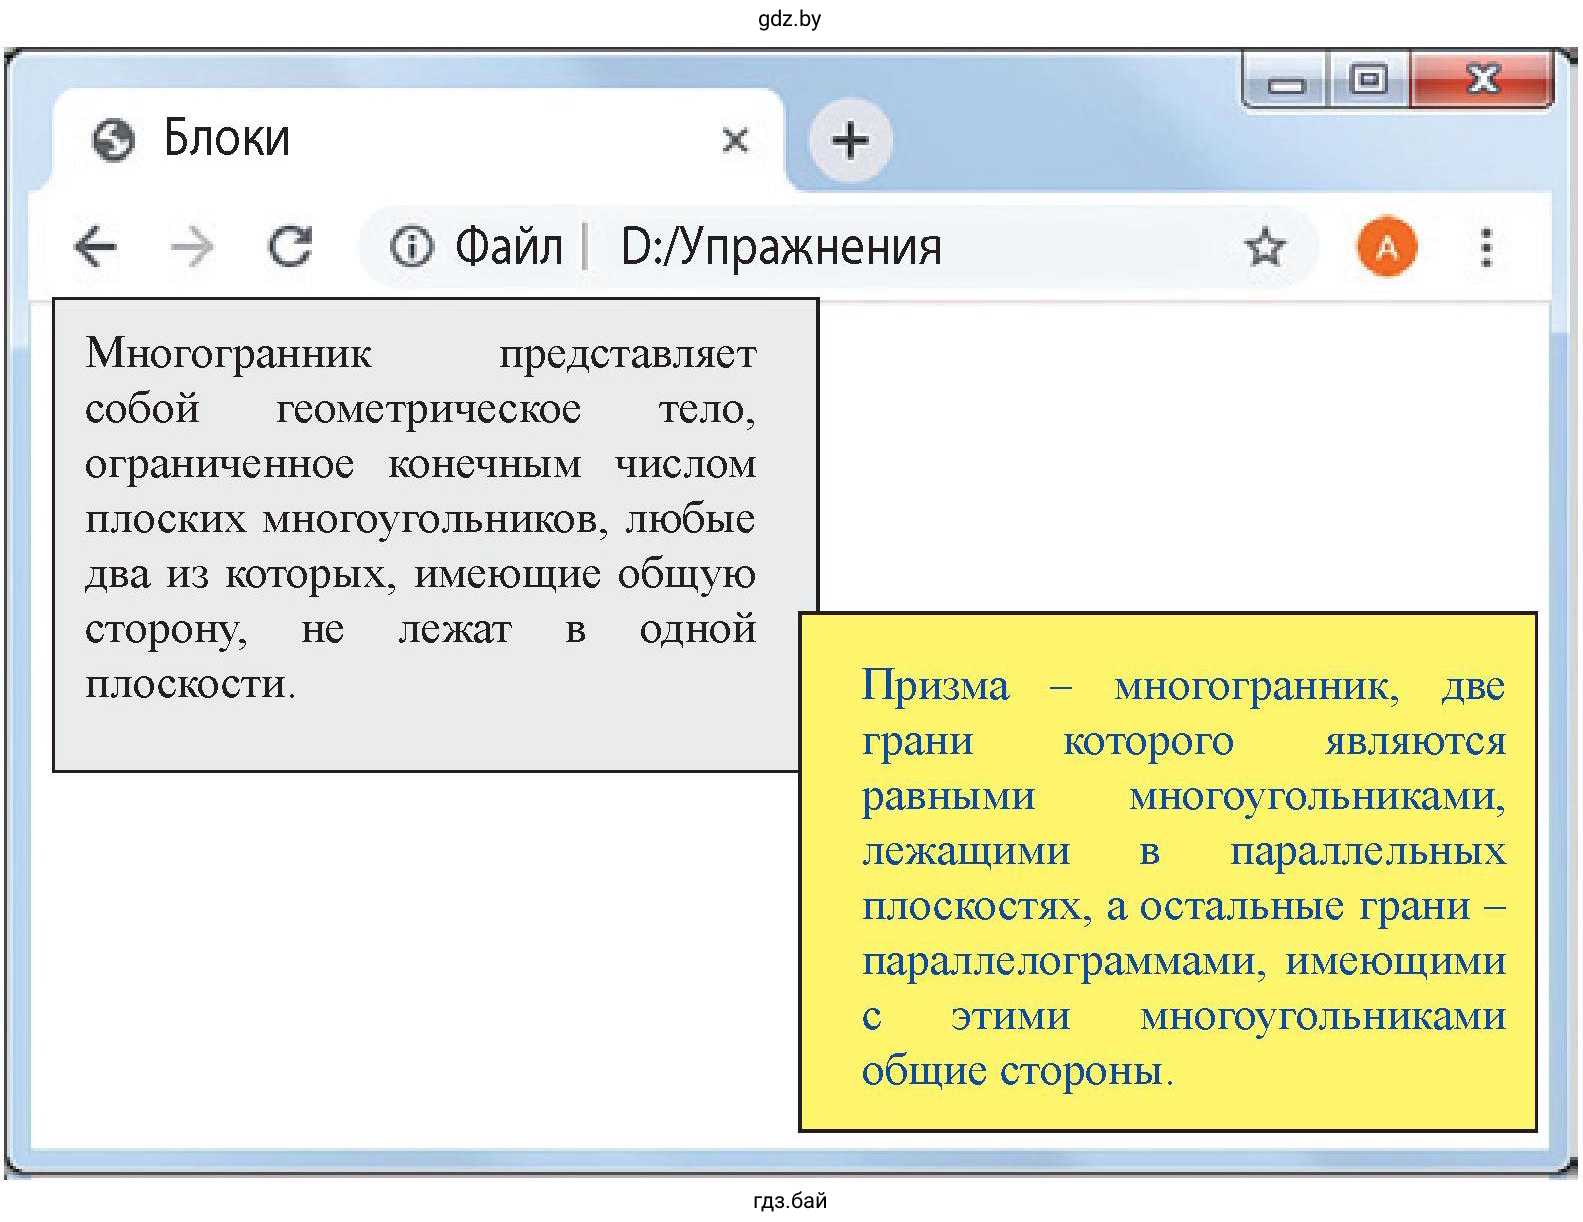Click the word Призма in yellow block
Viewport: 1583px width, 1222px height.
pyautogui.click(x=935, y=686)
